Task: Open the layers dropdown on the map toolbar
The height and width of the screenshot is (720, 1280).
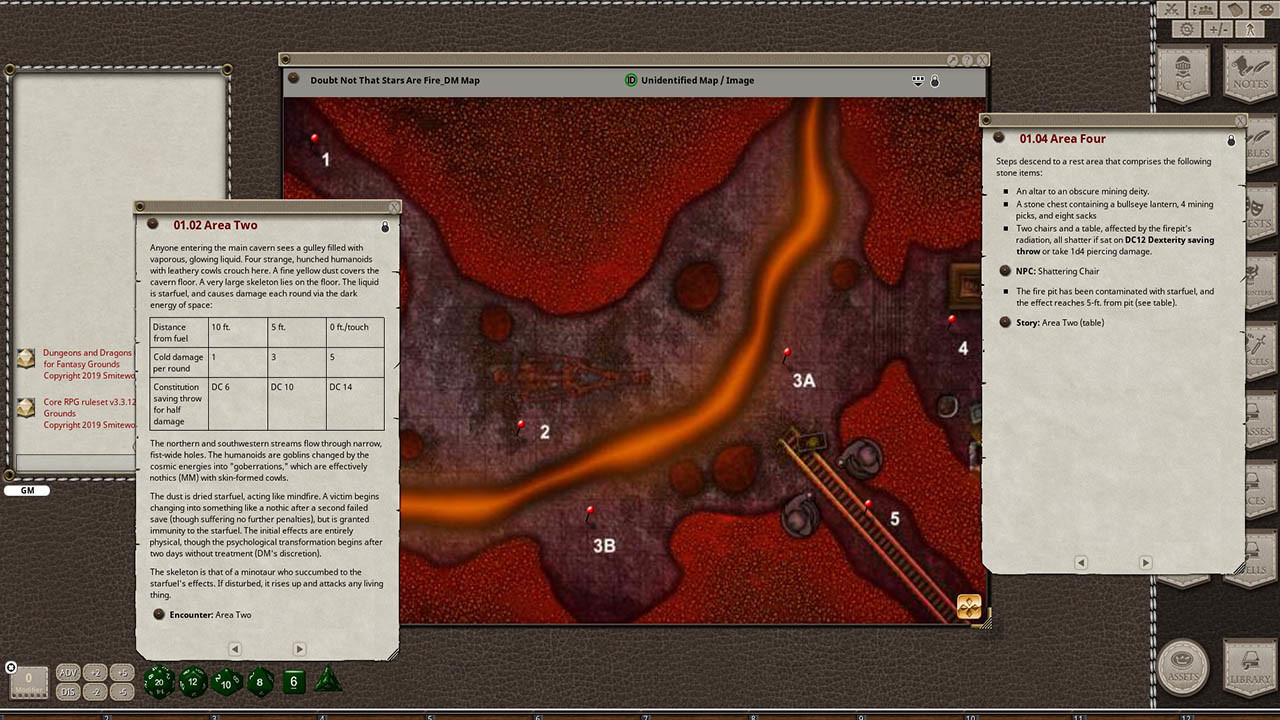Action: tap(917, 80)
